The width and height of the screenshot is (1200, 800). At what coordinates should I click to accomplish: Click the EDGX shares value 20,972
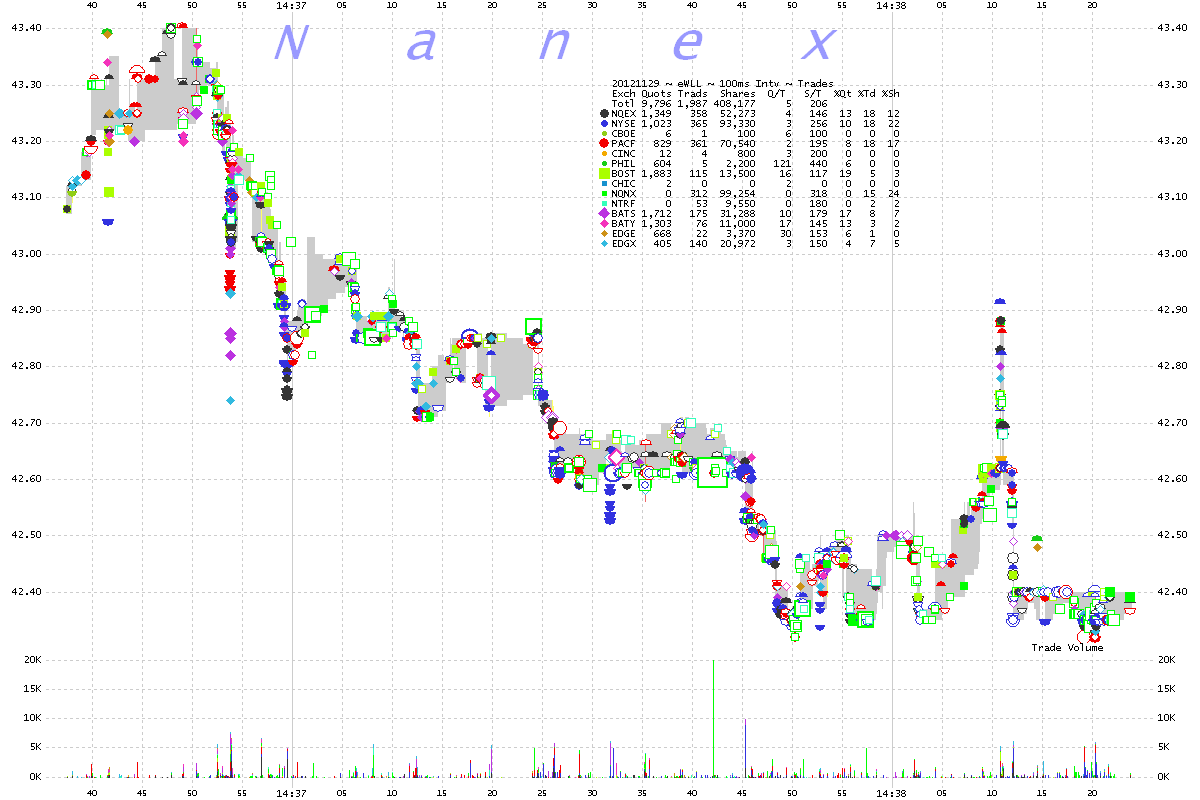[x=738, y=244]
